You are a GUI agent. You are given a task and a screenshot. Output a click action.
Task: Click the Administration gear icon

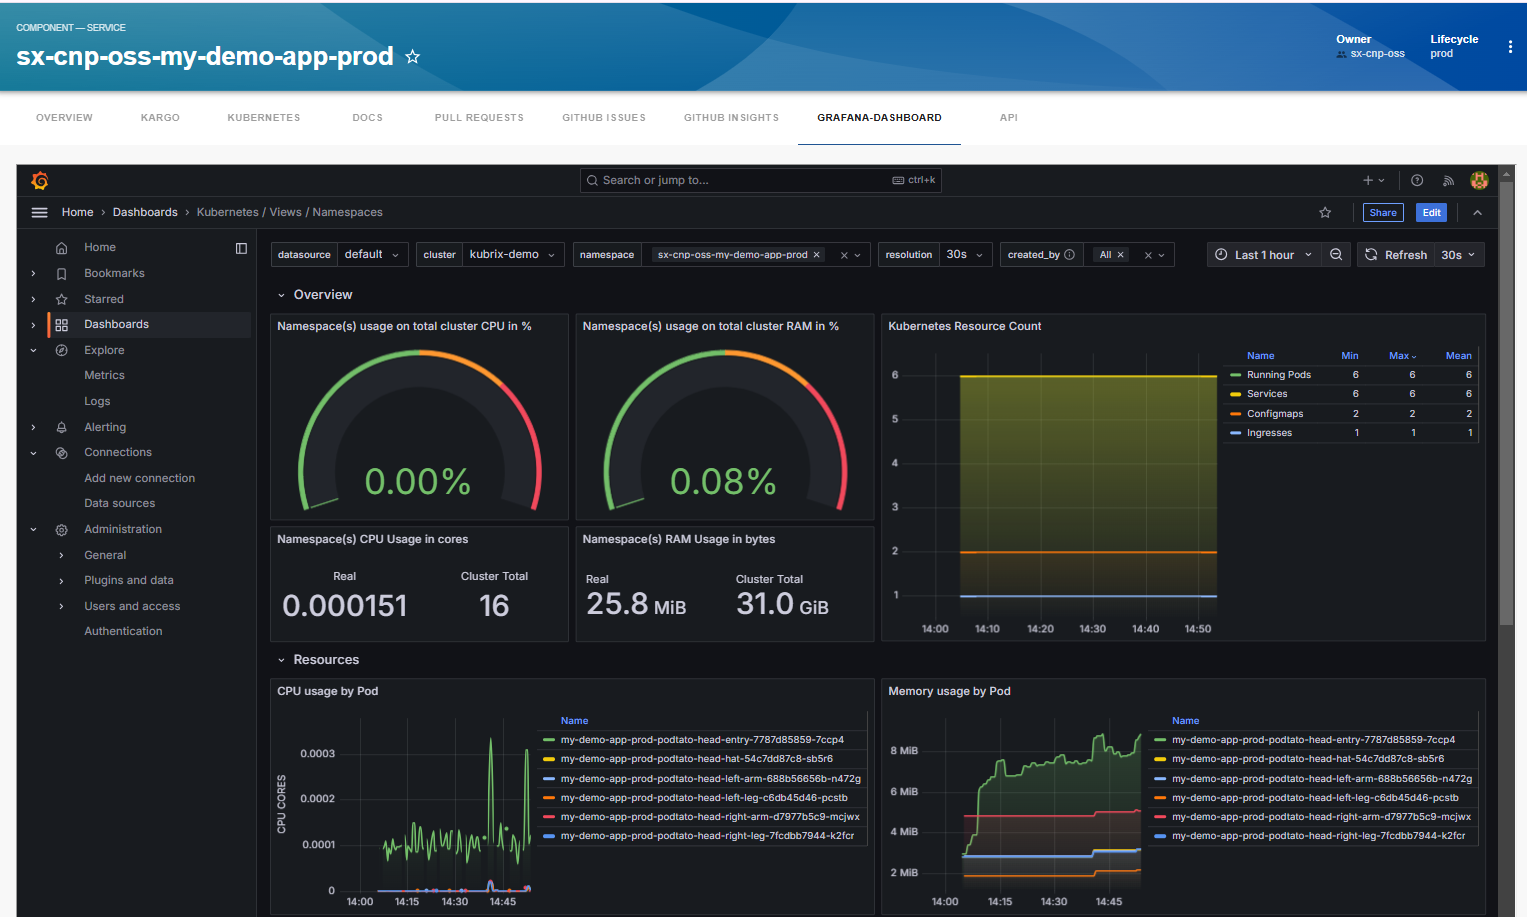click(x=61, y=530)
